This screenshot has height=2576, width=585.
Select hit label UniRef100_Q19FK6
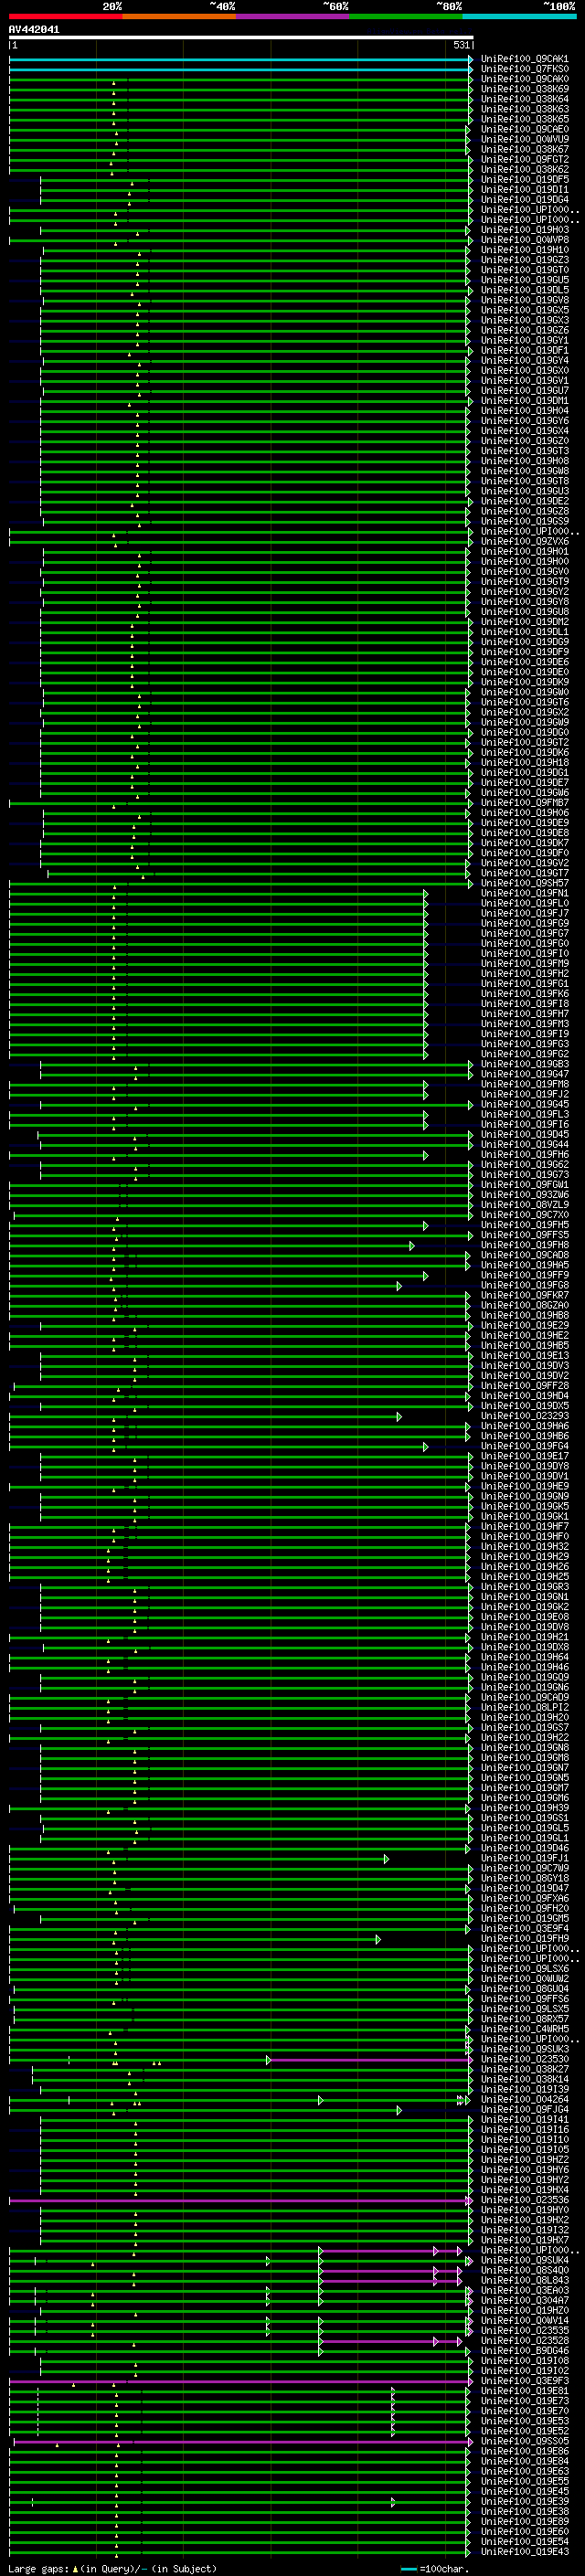pos(525,995)
